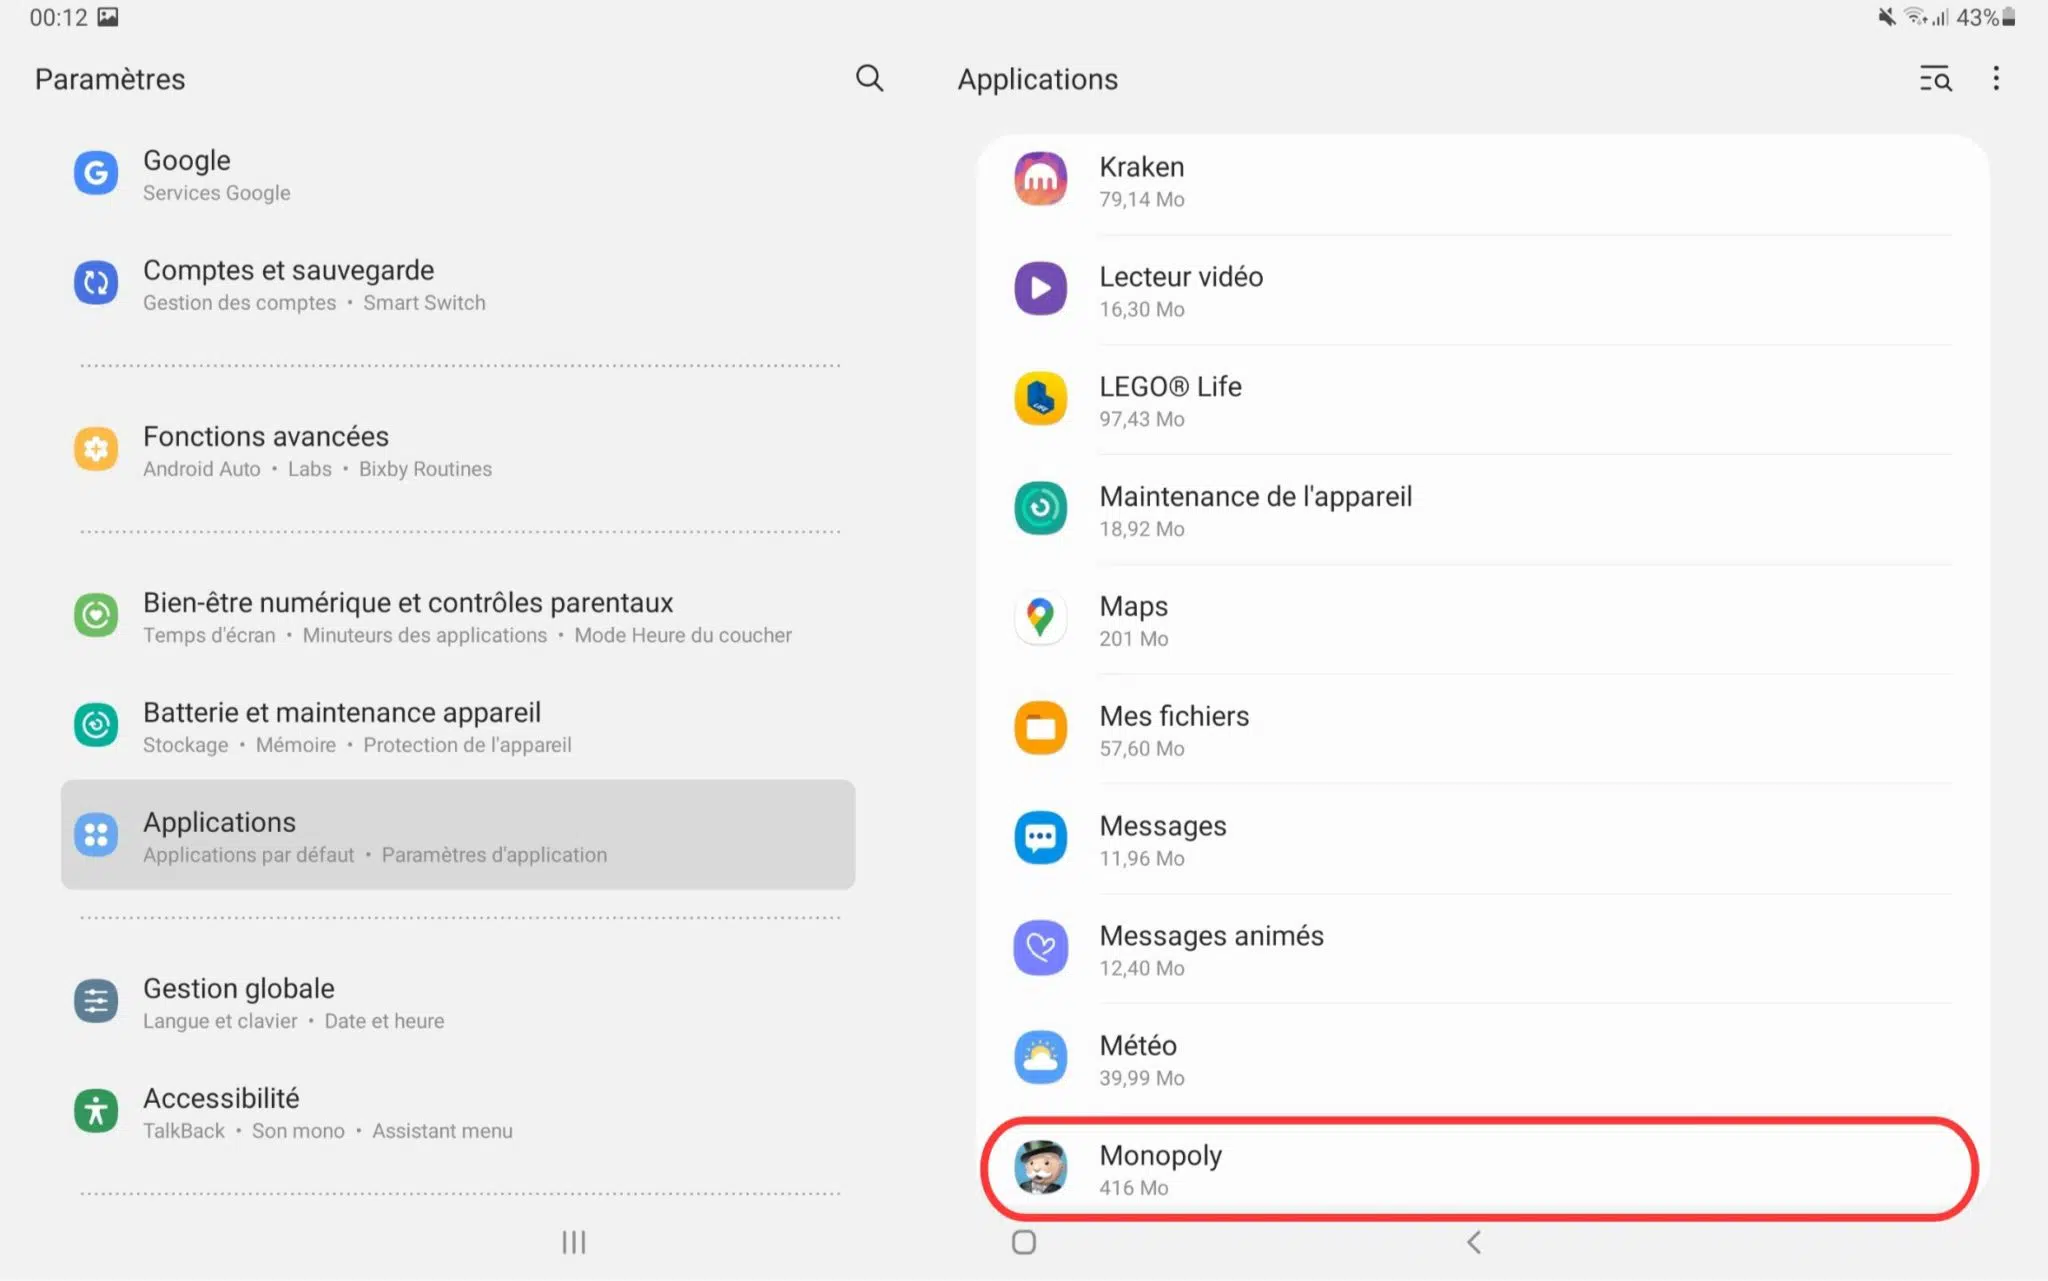Tap the Météo weather icon
Viewport: 2048px width, 1281px height.
point(1040,1058)
